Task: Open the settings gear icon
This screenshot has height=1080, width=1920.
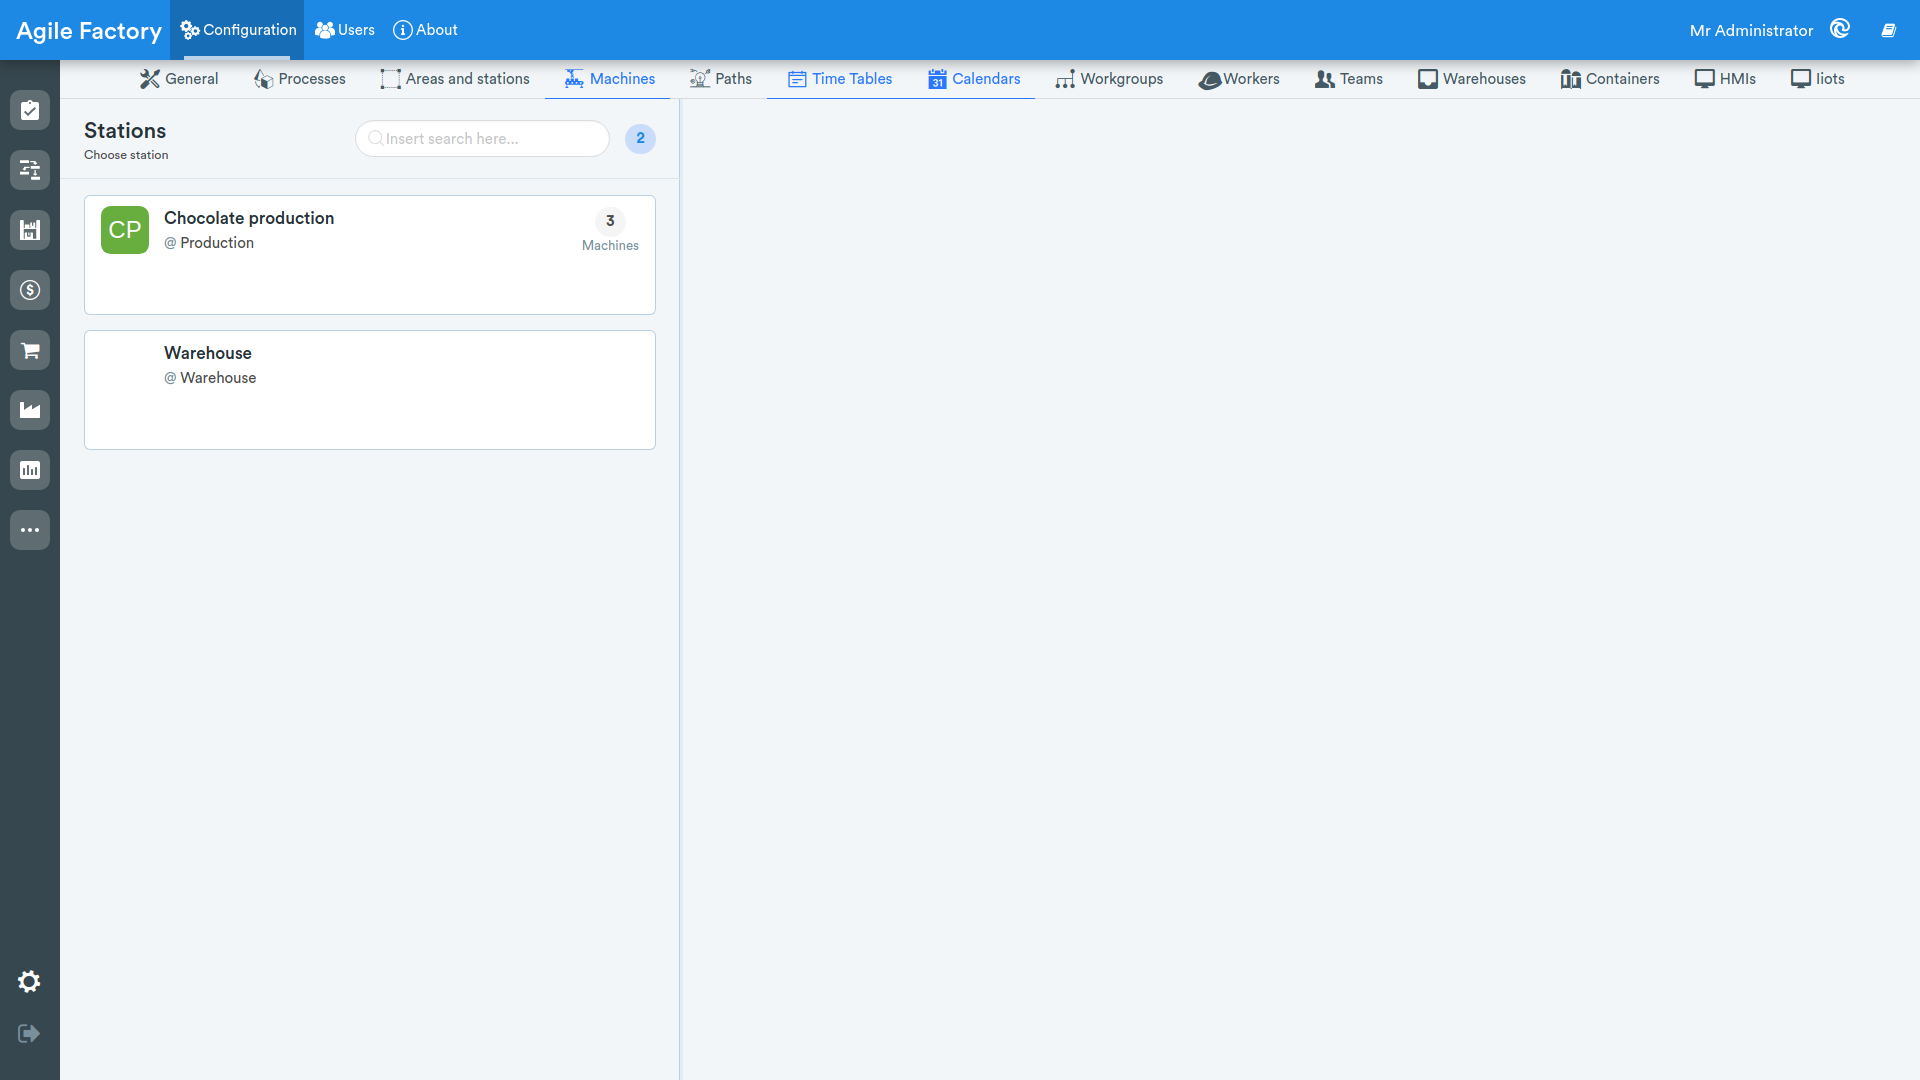Action: tap(29, 982)
